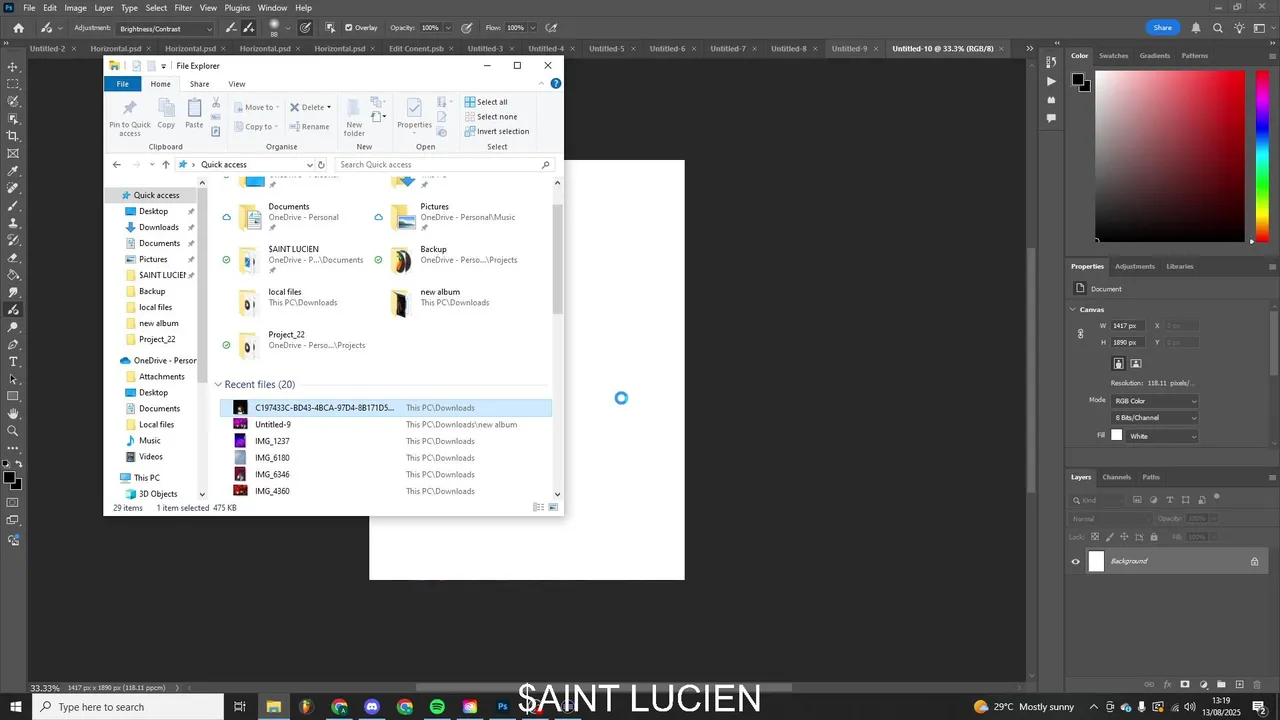Set canvas to landscape orientation
The image size is (1280, 720).
tap(1136, 364)
